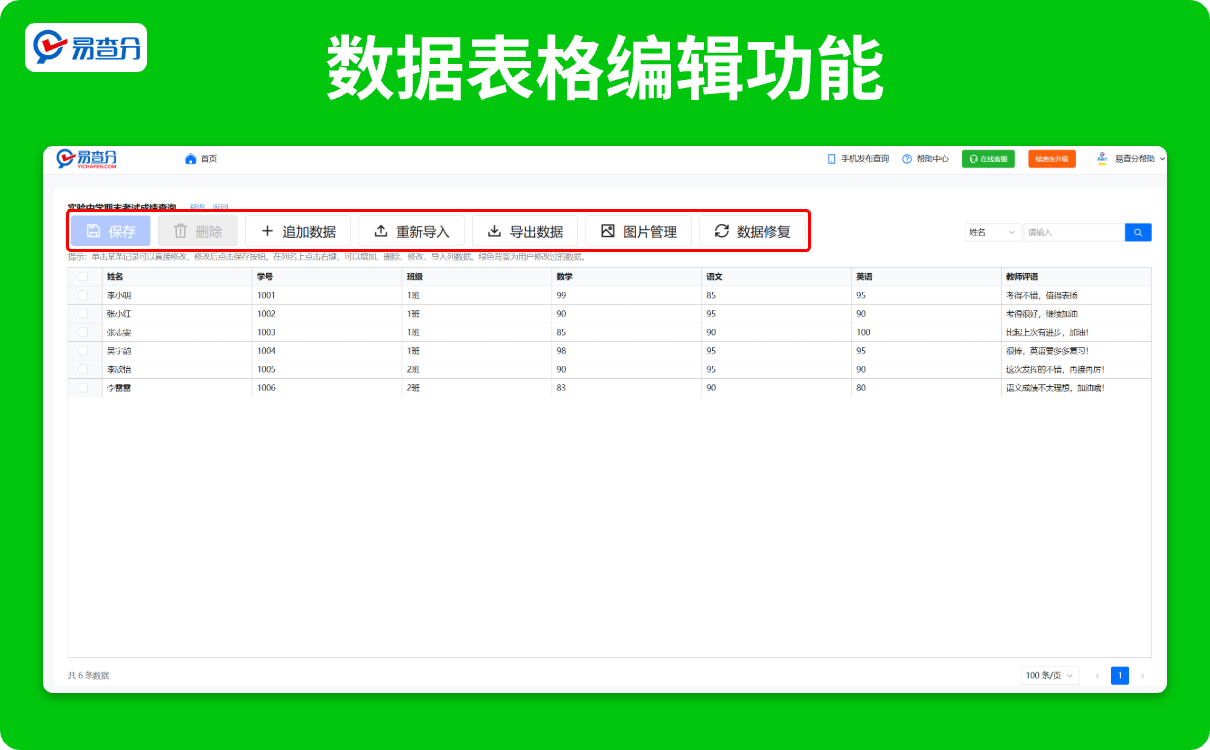Click the 删除 trash icon
The width and height of the screenshot is (1210, 750).
182,231
